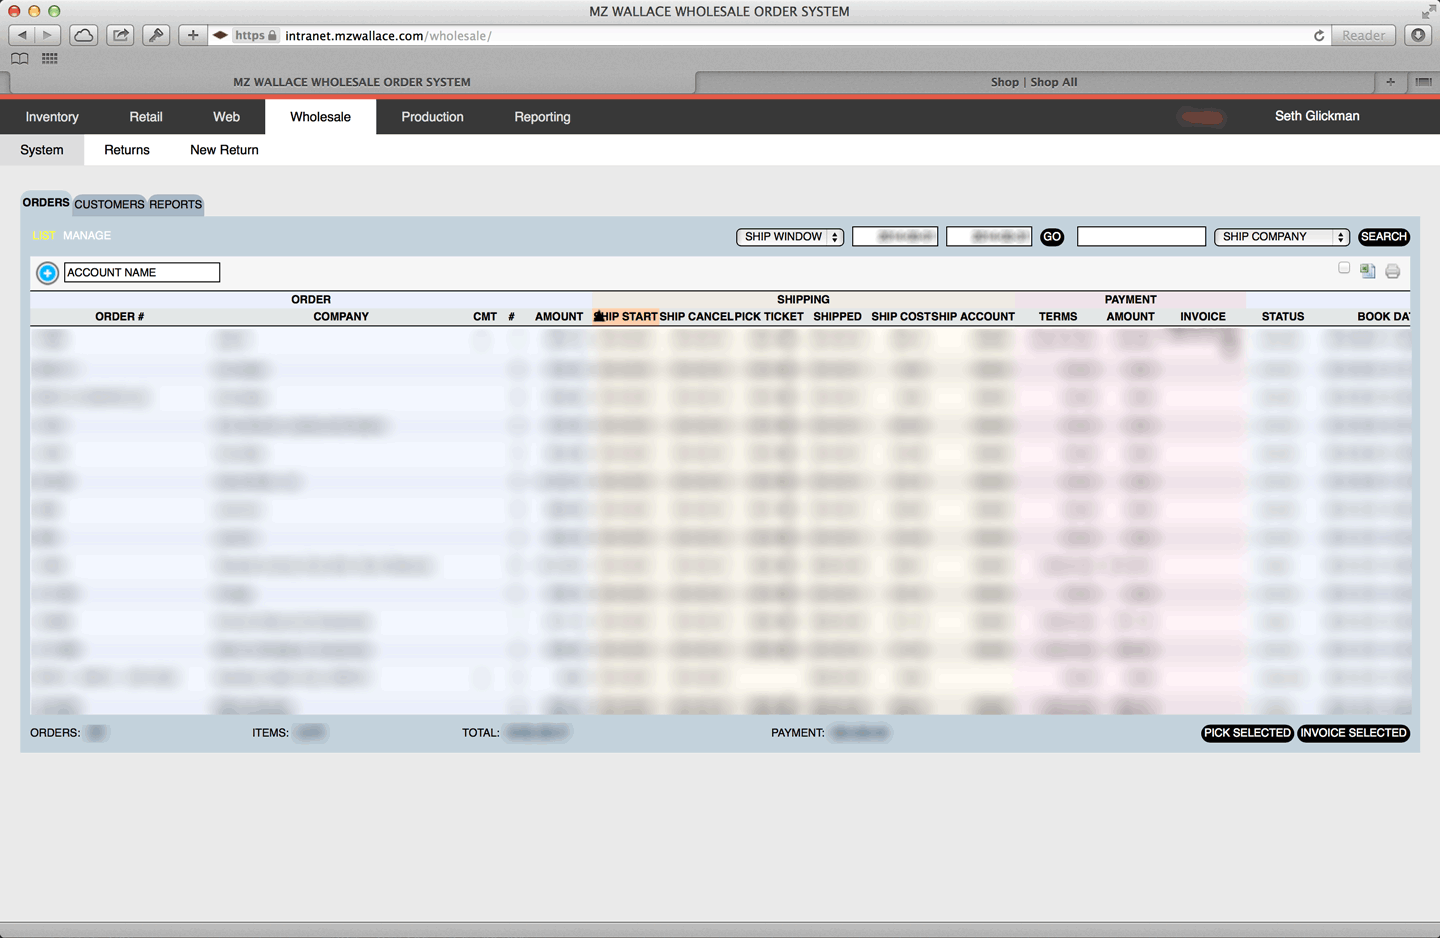
Task: Click INVOICE SELECTED button
Action: (x=1353, y=733)
